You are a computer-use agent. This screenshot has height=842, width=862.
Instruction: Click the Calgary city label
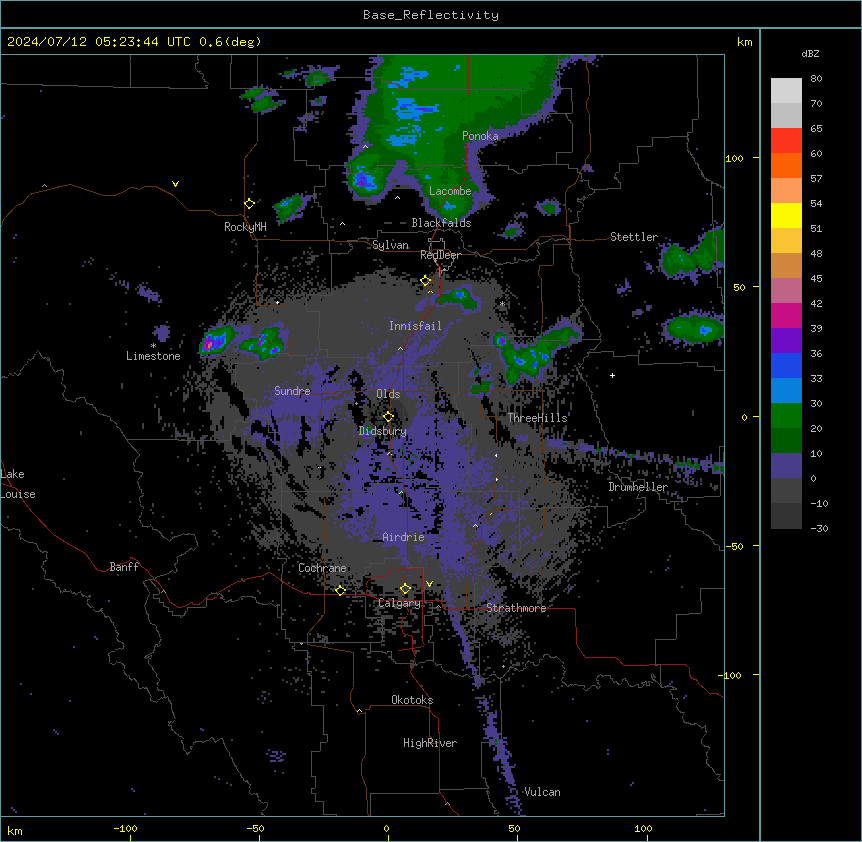point(400,603)
